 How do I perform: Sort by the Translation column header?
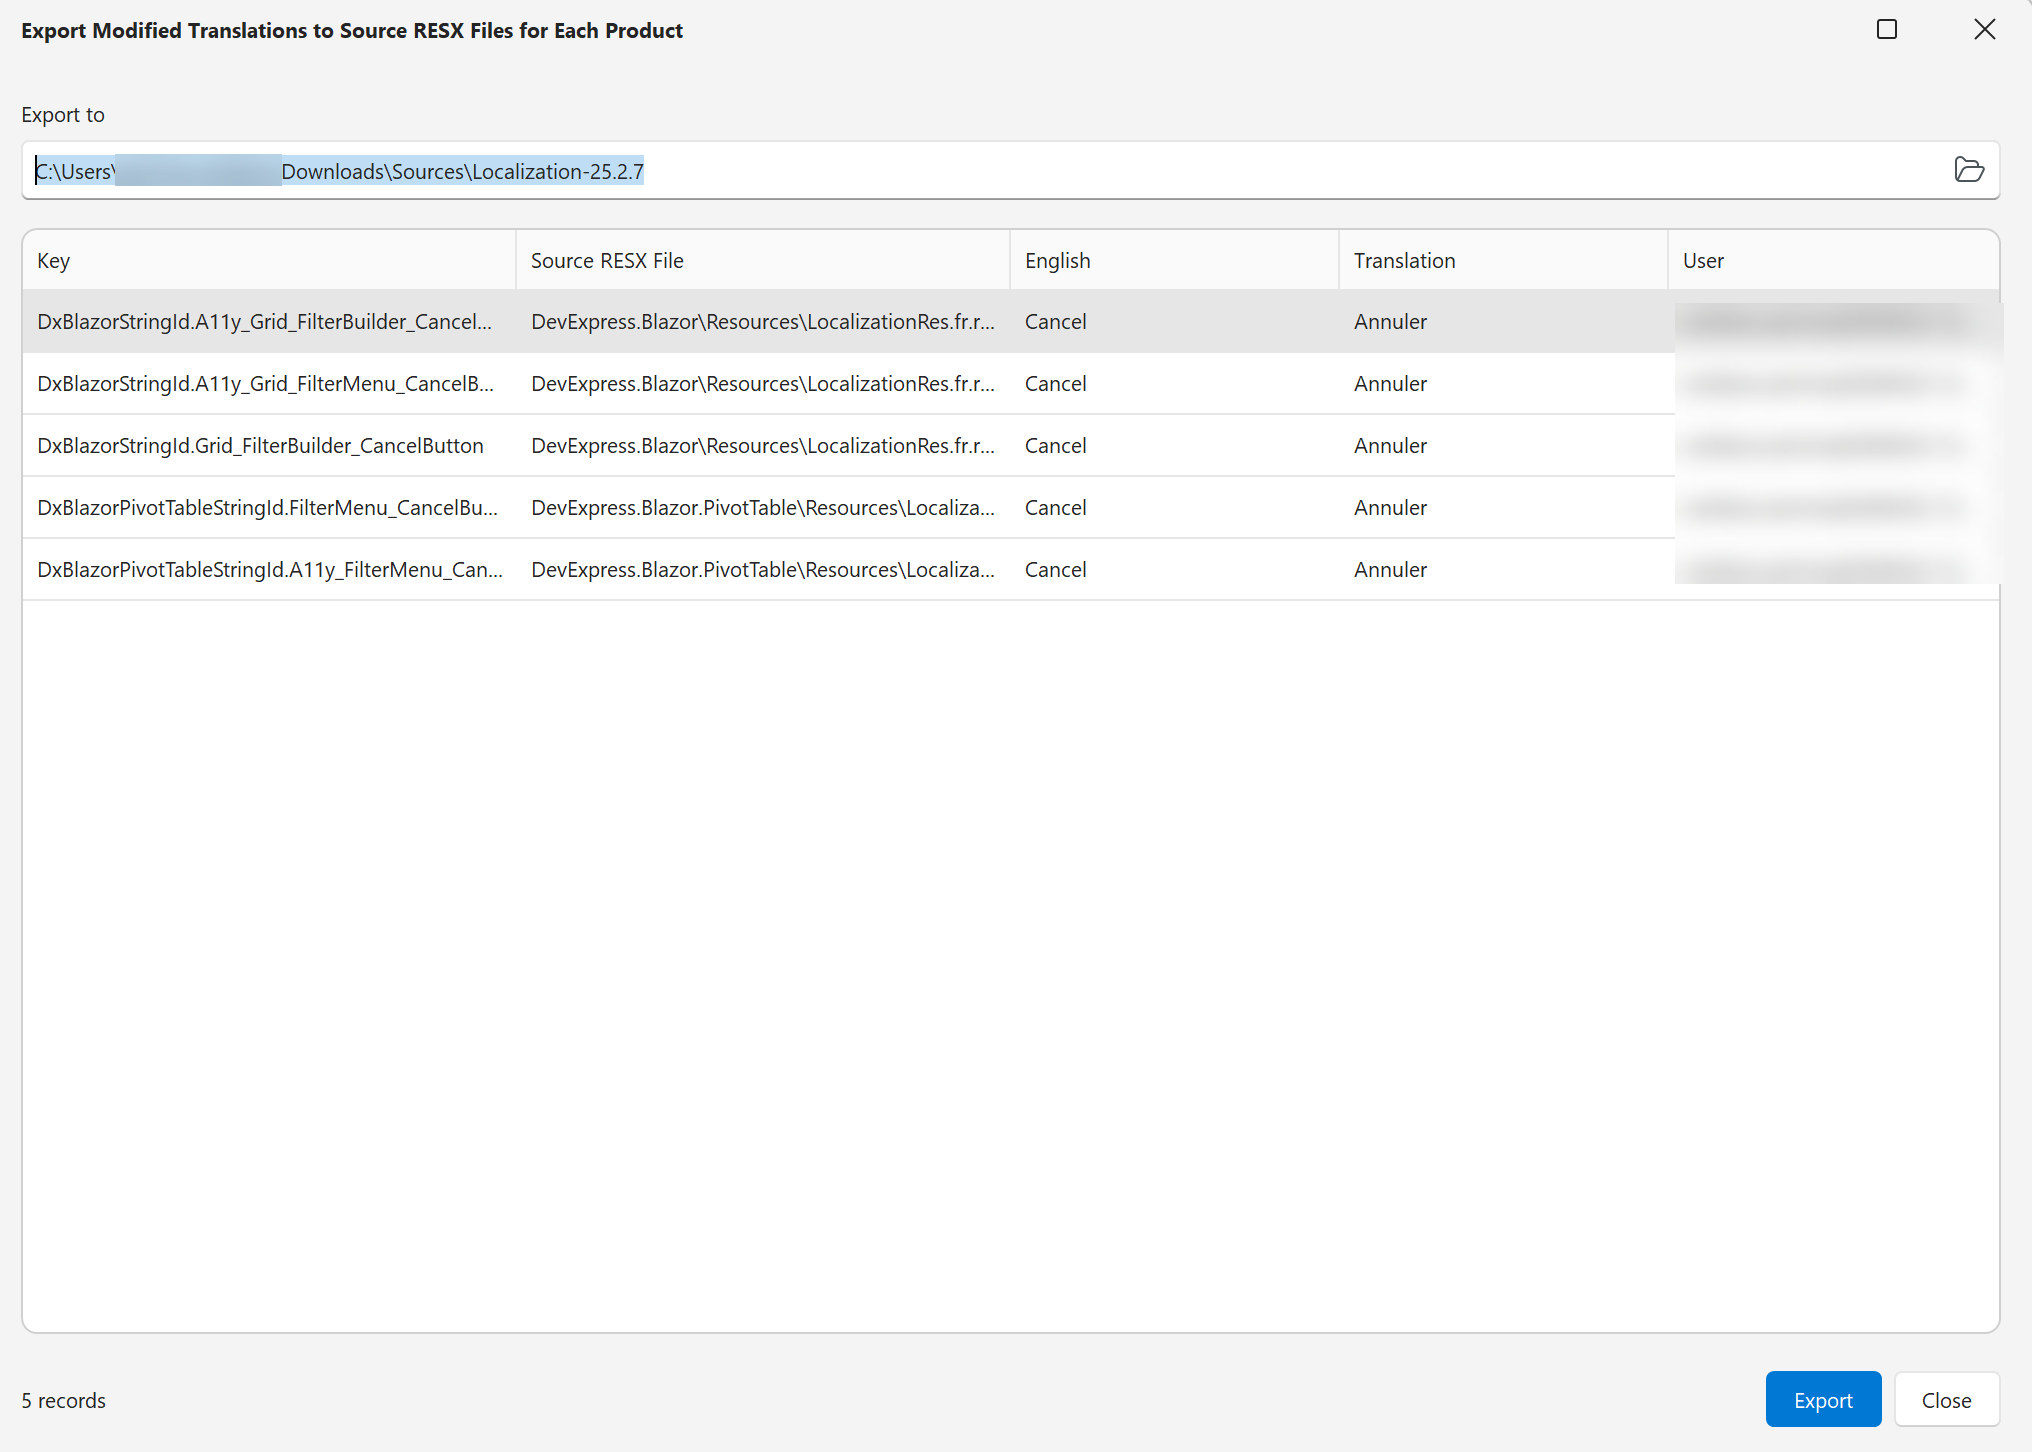click(1503, 261)
